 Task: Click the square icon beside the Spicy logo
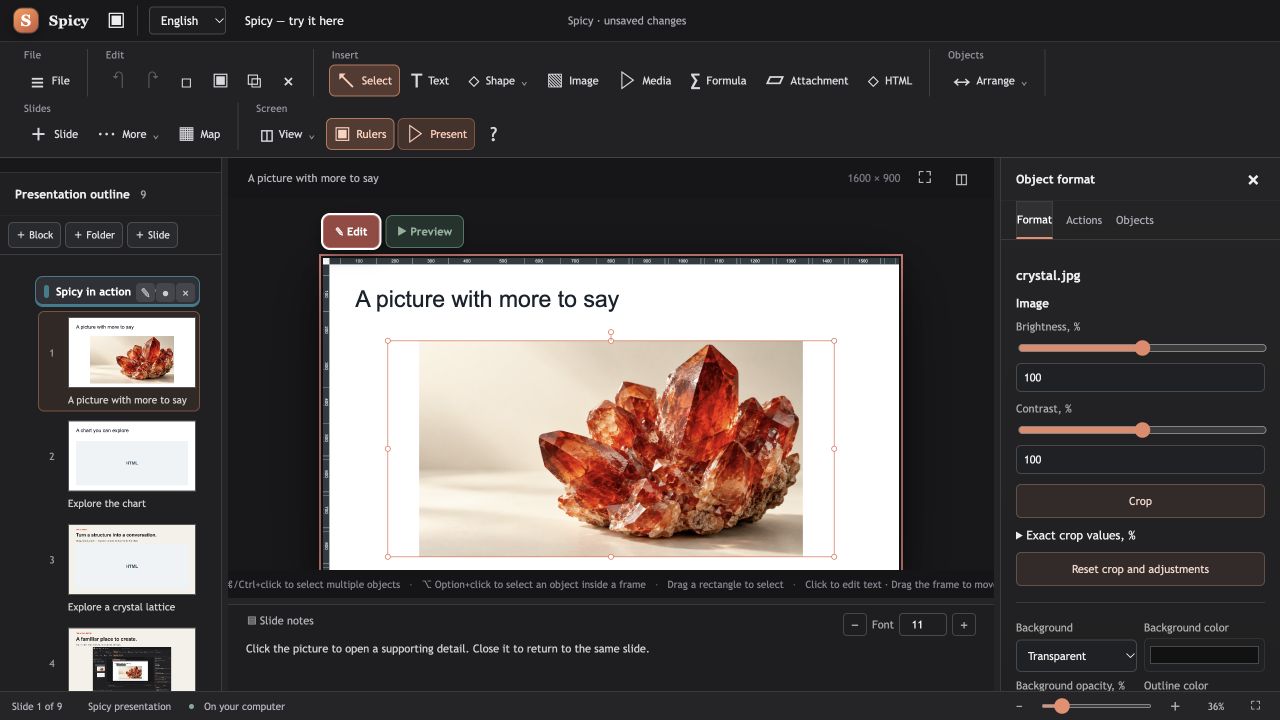[x=116, y=20]
